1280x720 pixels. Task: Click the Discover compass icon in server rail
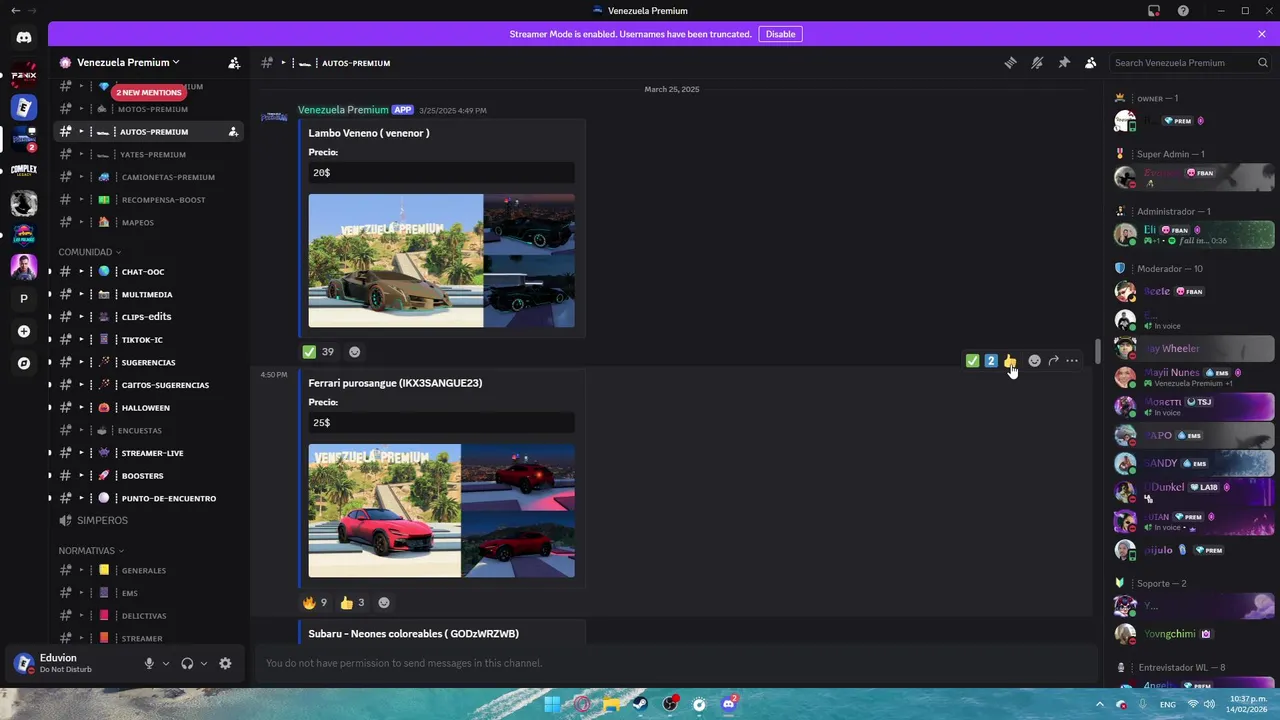point(24,363)
